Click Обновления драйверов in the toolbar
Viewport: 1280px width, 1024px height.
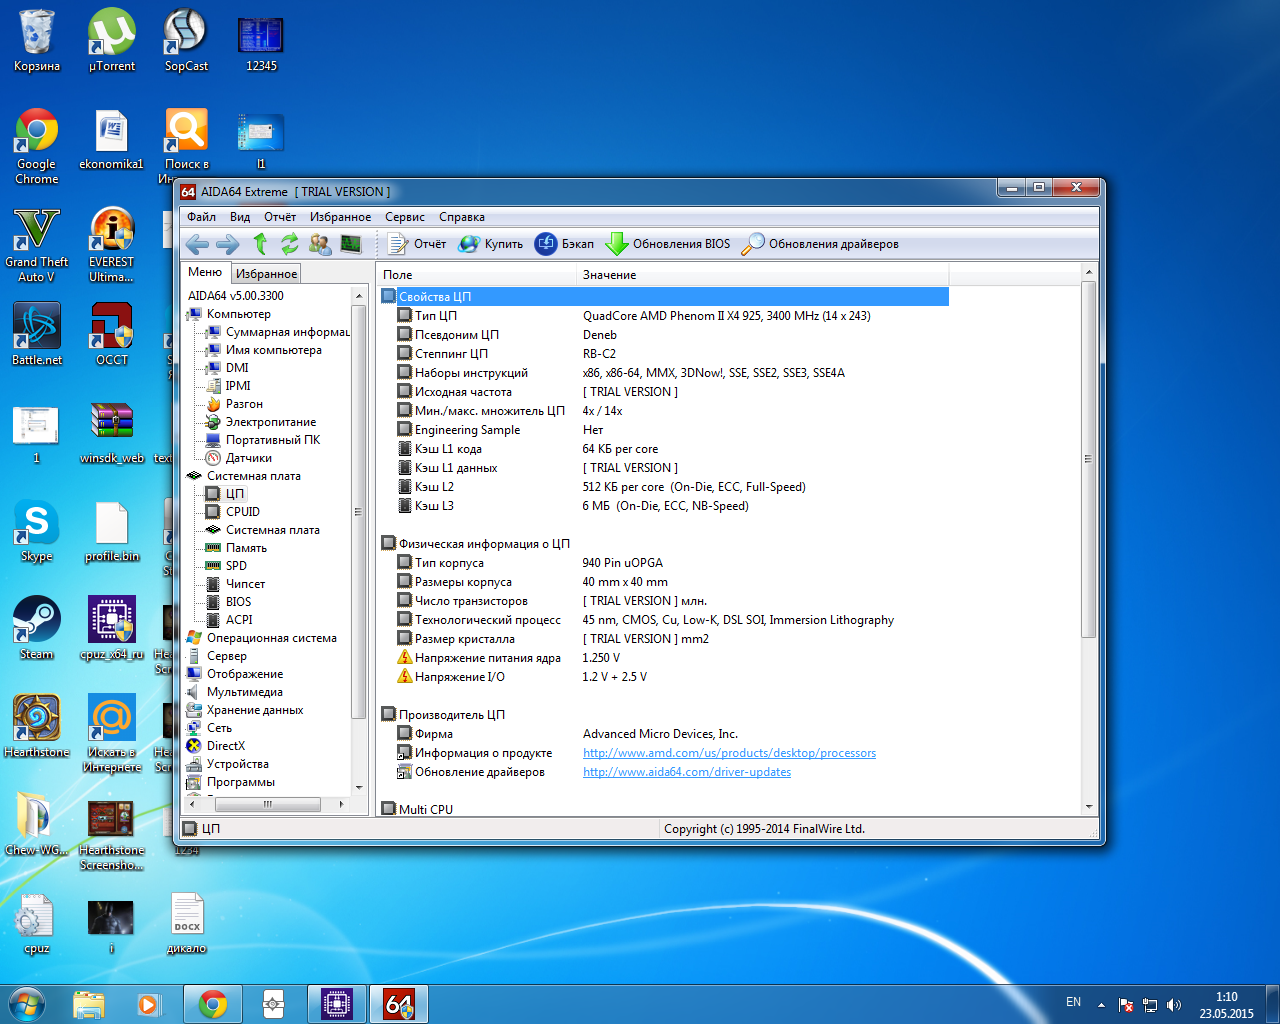pos(820,244)
